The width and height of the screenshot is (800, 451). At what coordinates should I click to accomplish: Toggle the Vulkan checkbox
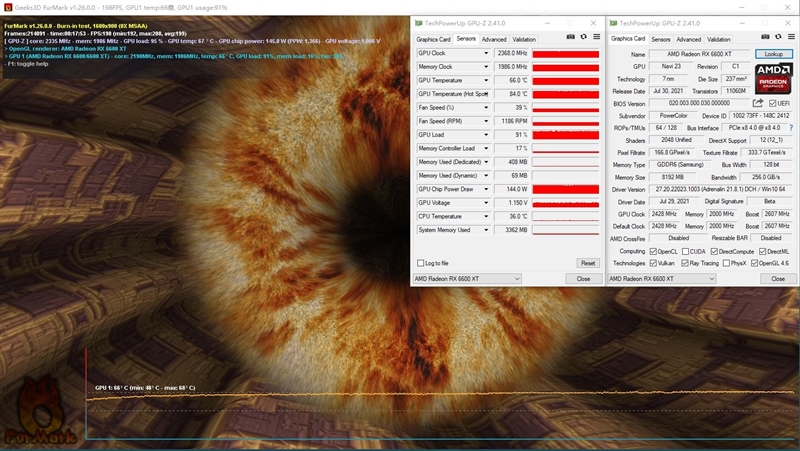tap(653, 263)
